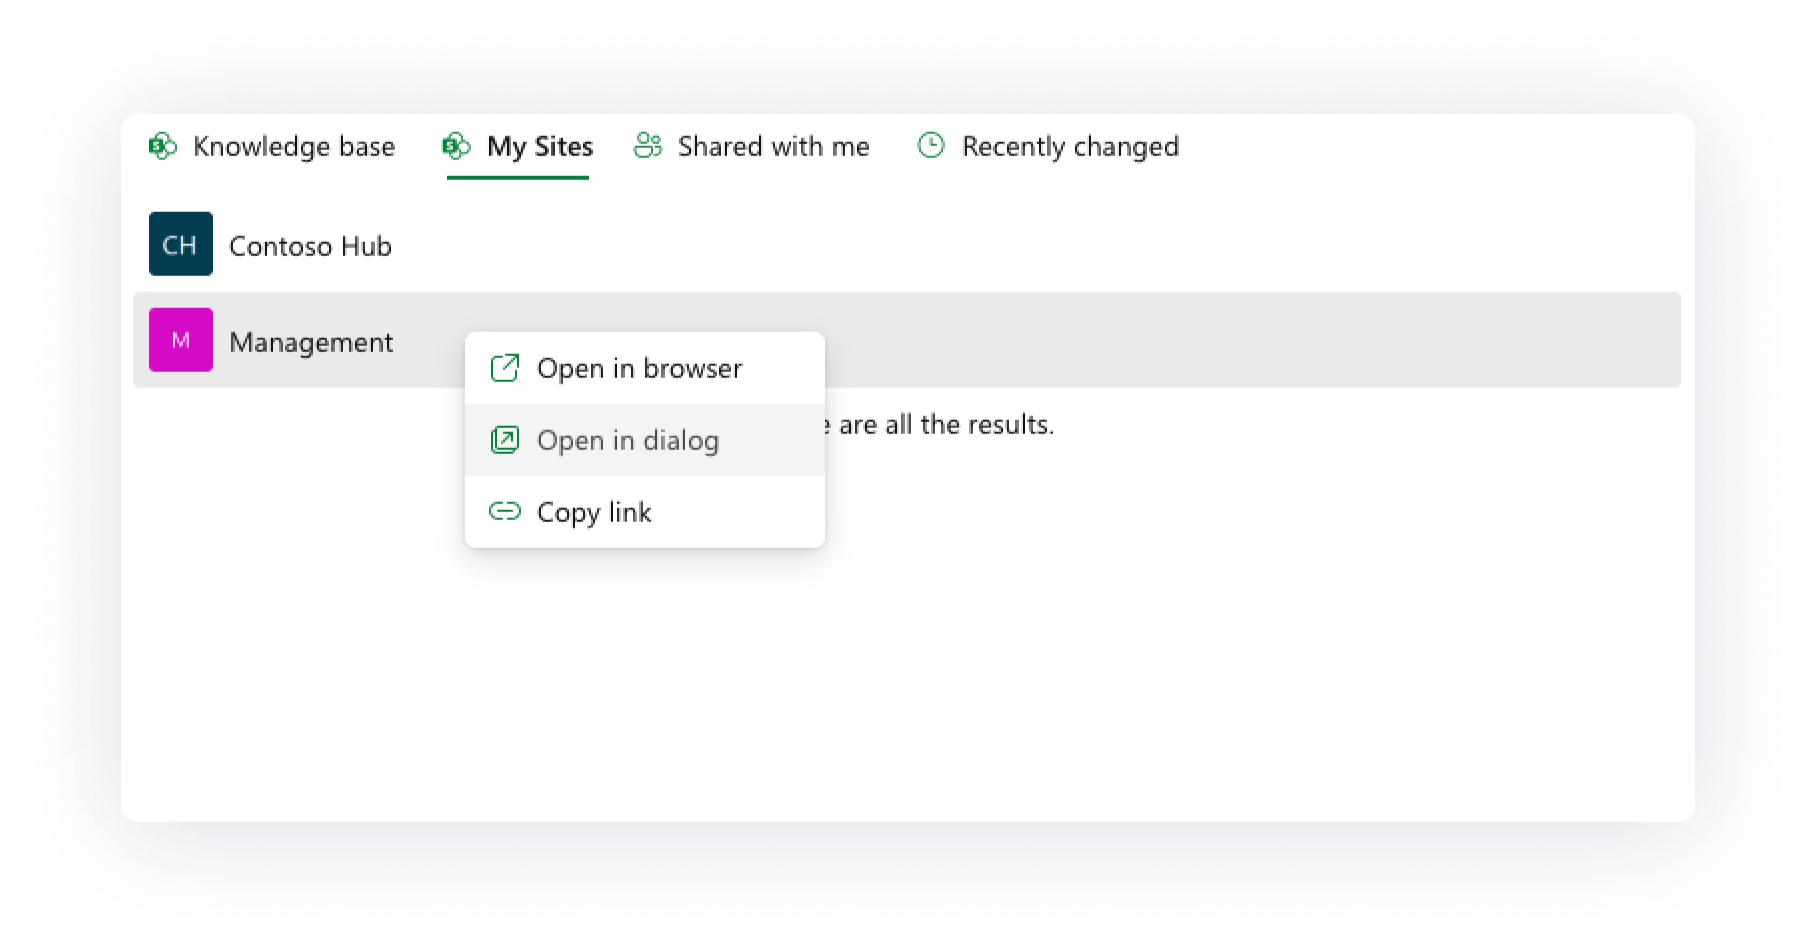Click the Open in browser arrow icon
Screen dimensions: 1815x949
(x=505, y=368)
